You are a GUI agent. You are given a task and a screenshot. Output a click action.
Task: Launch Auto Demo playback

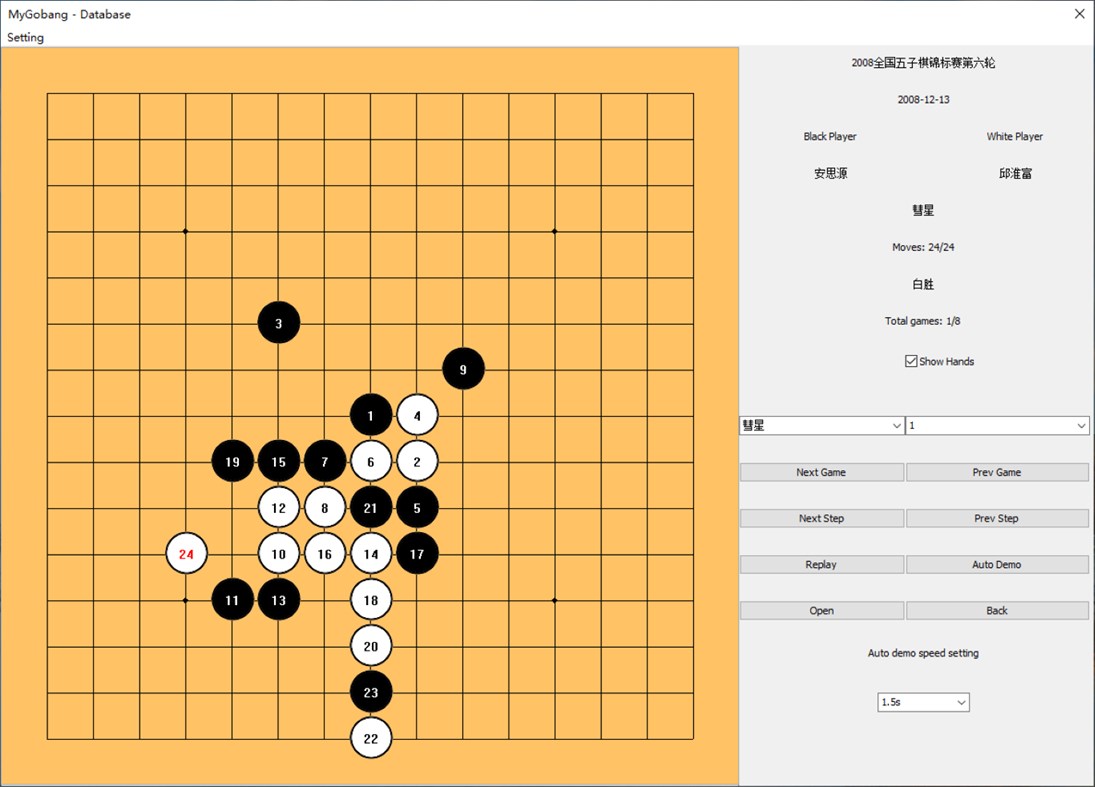pos(997,564)
